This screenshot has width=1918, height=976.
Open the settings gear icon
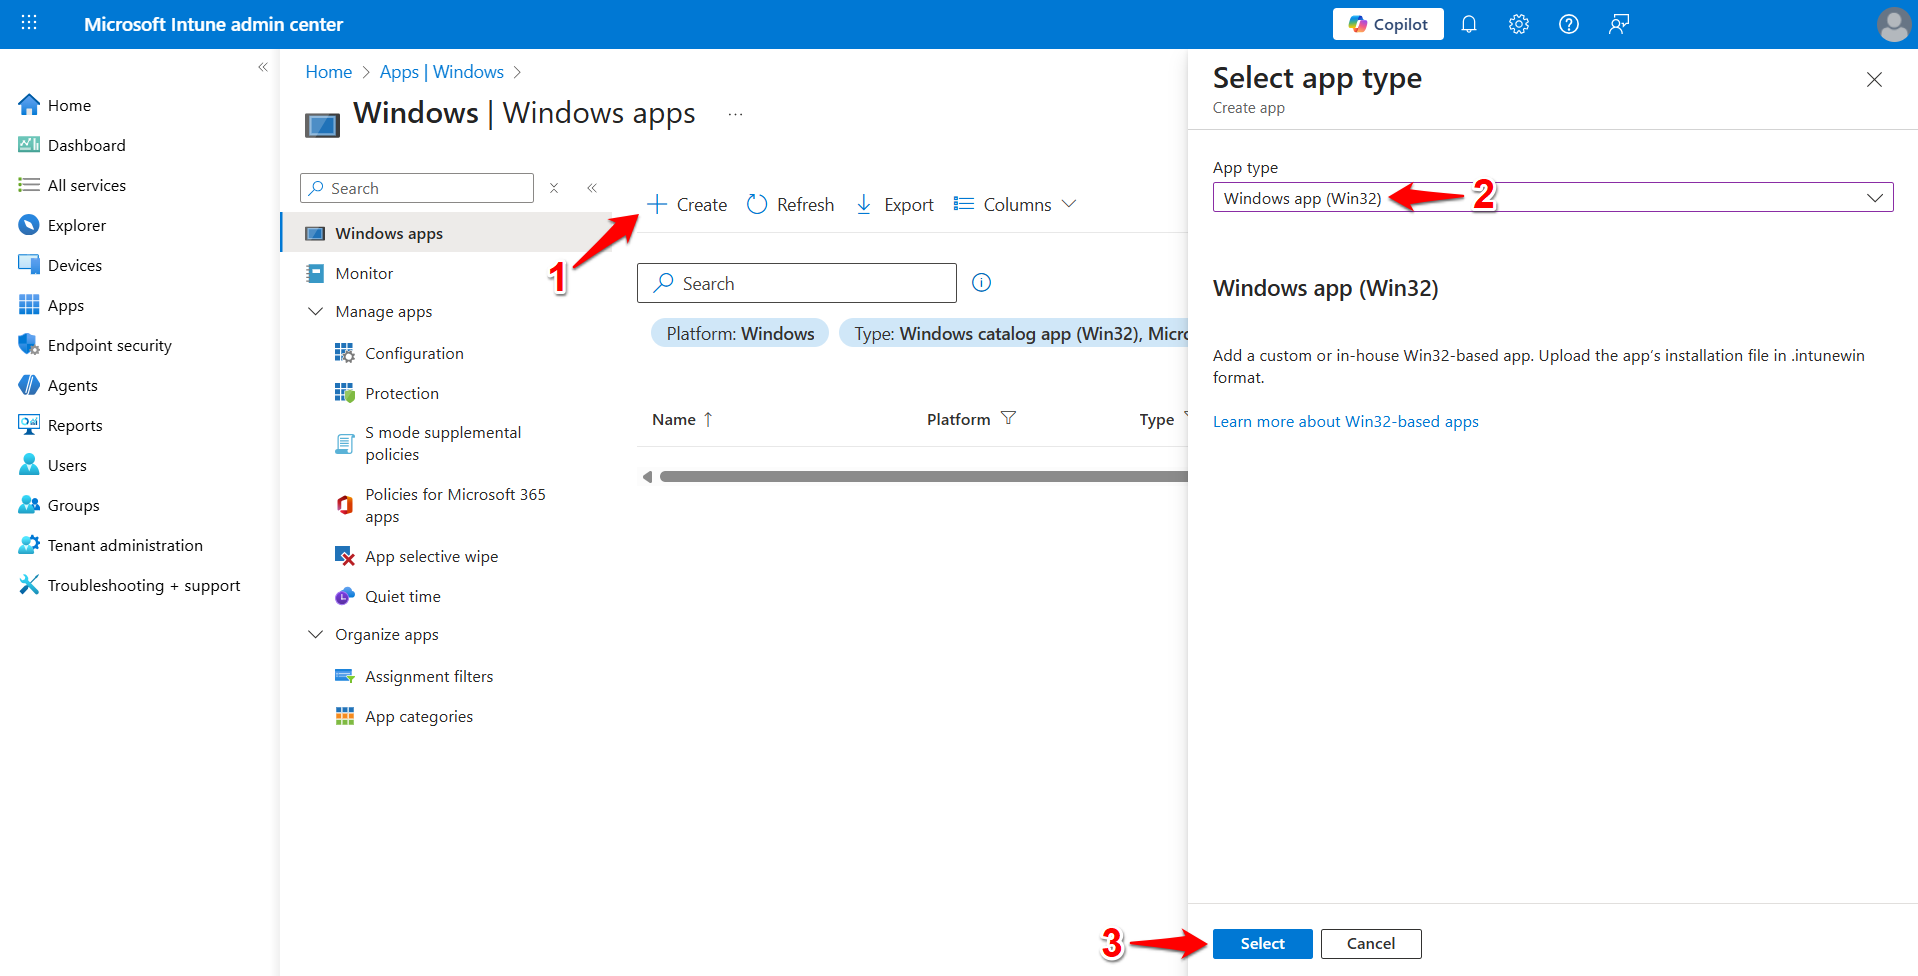click(1519, 24)
